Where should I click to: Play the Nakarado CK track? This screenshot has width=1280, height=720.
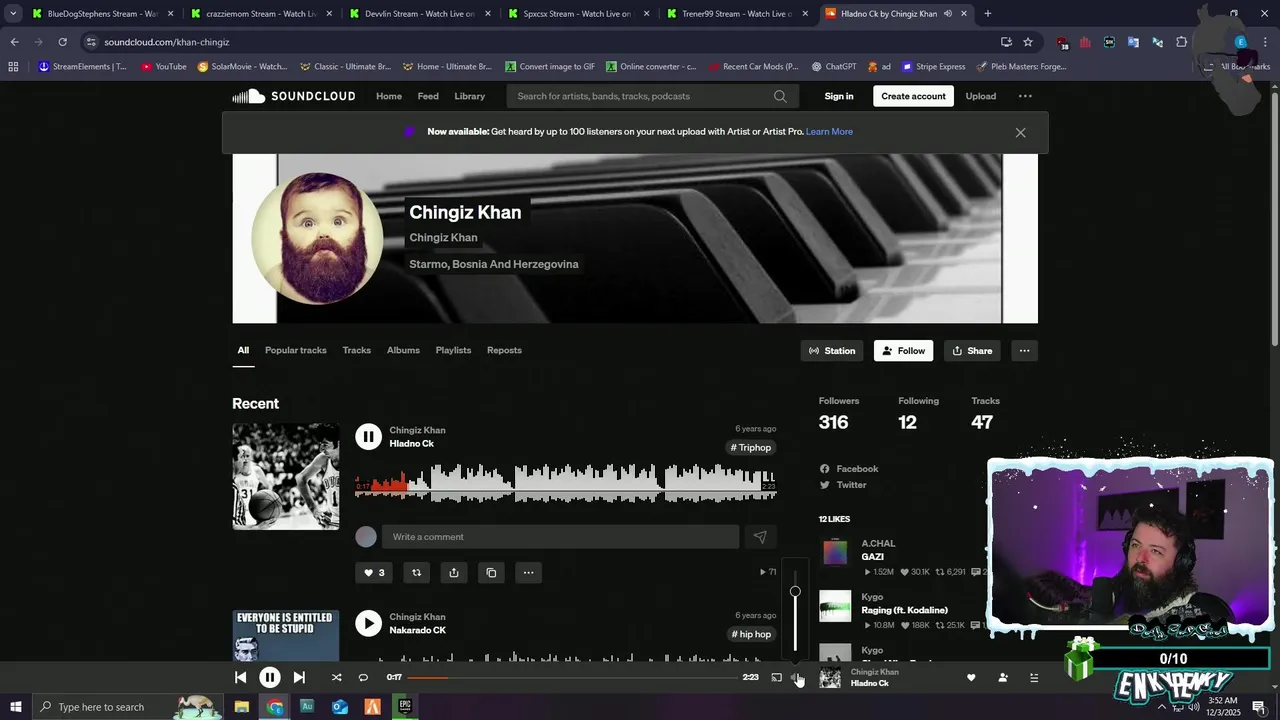point(368,623)
